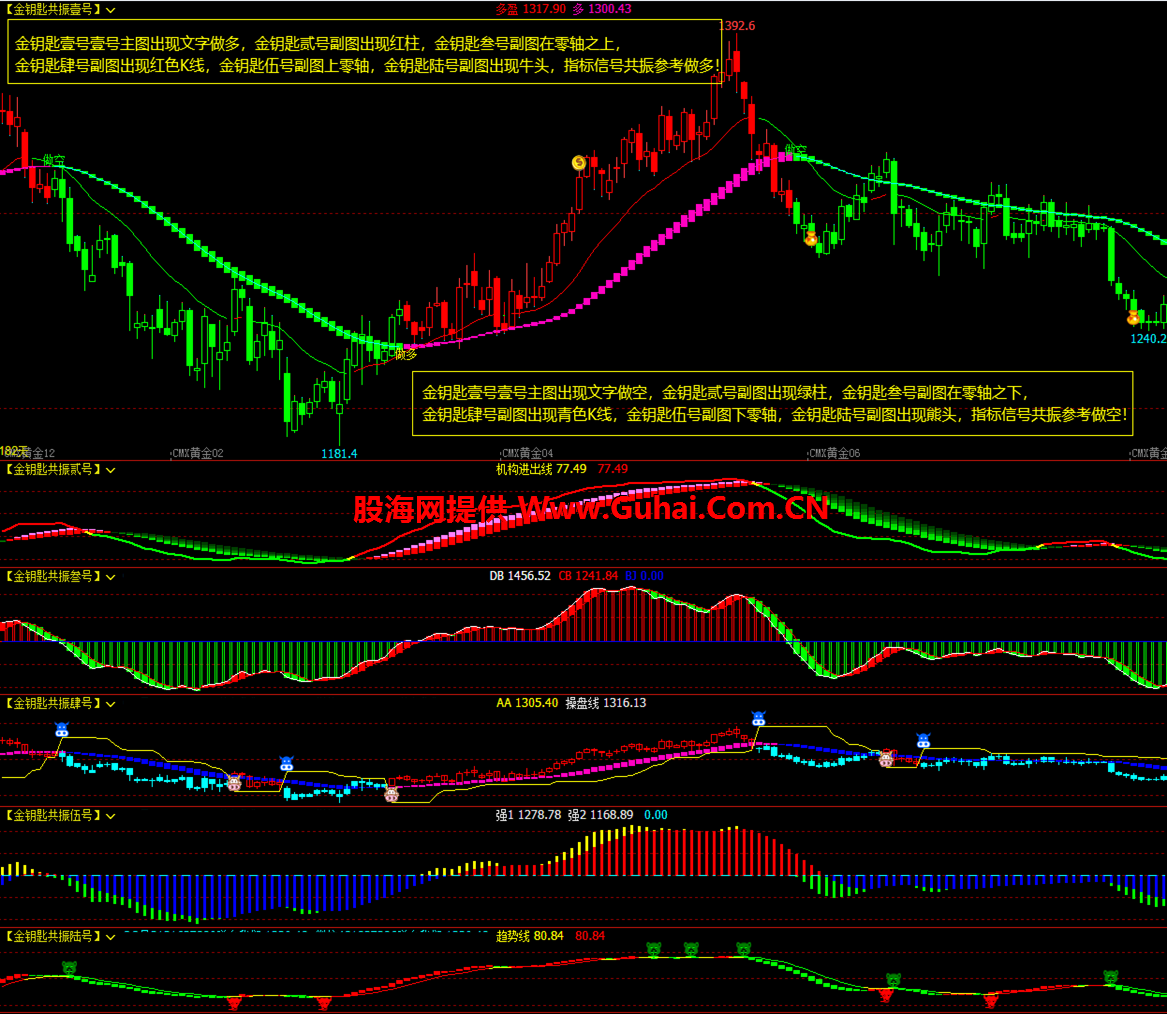Click the money bag icon beside the 1240.2 label
The height and width of the screenshot is (1014, 1167).
(1133, 318)
